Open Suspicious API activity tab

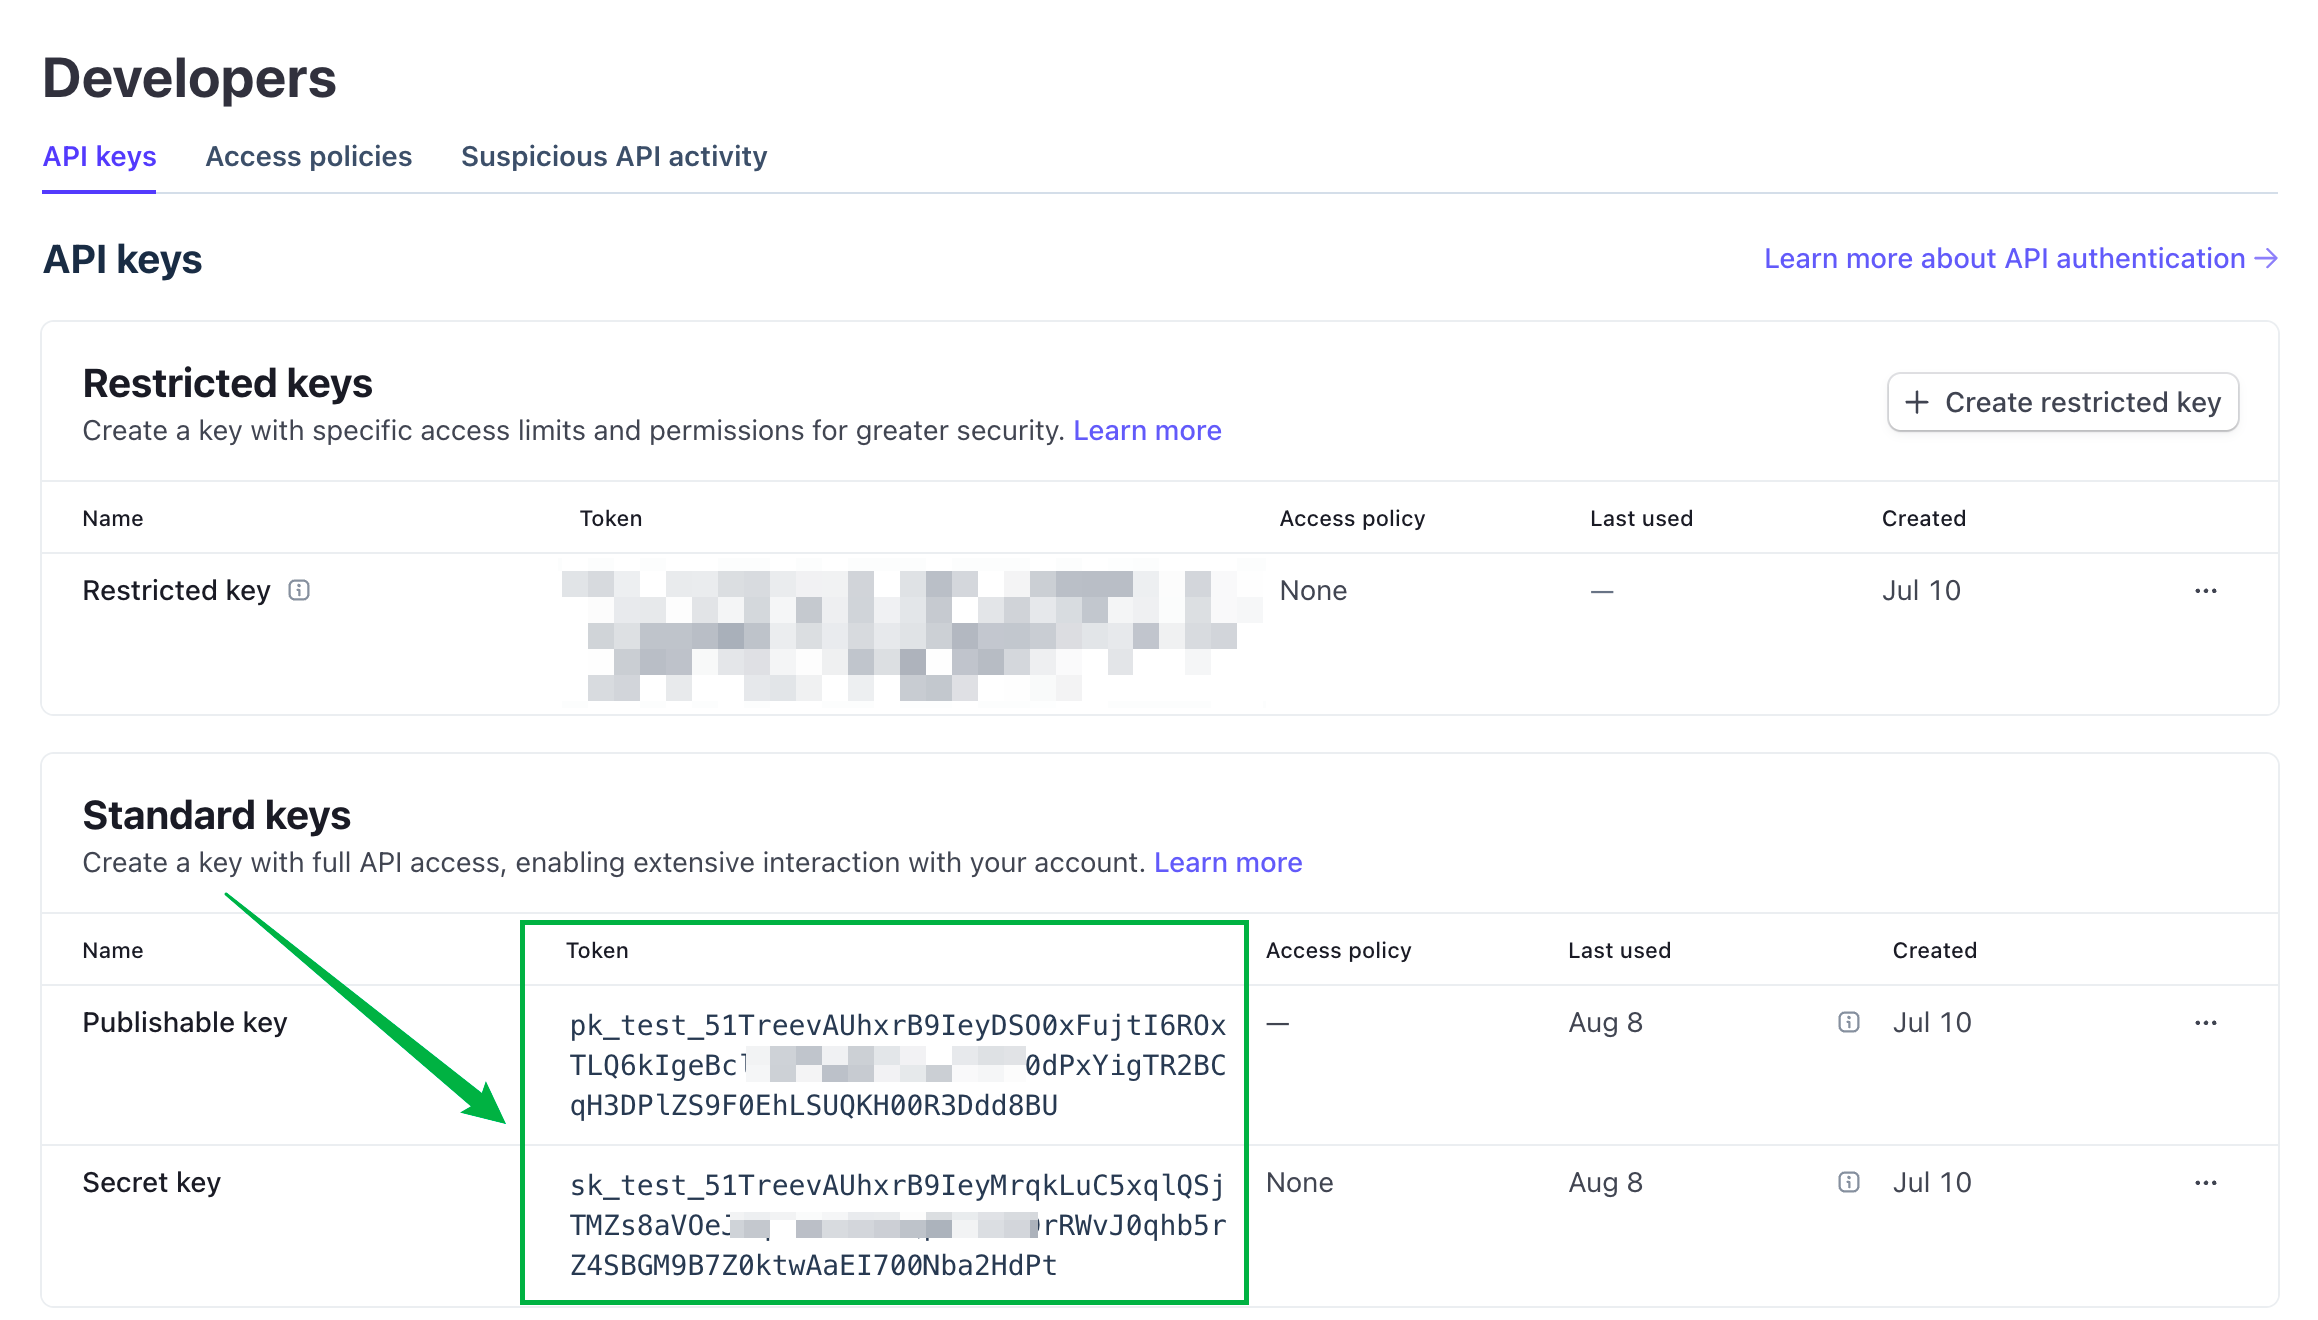click(614, 156)
